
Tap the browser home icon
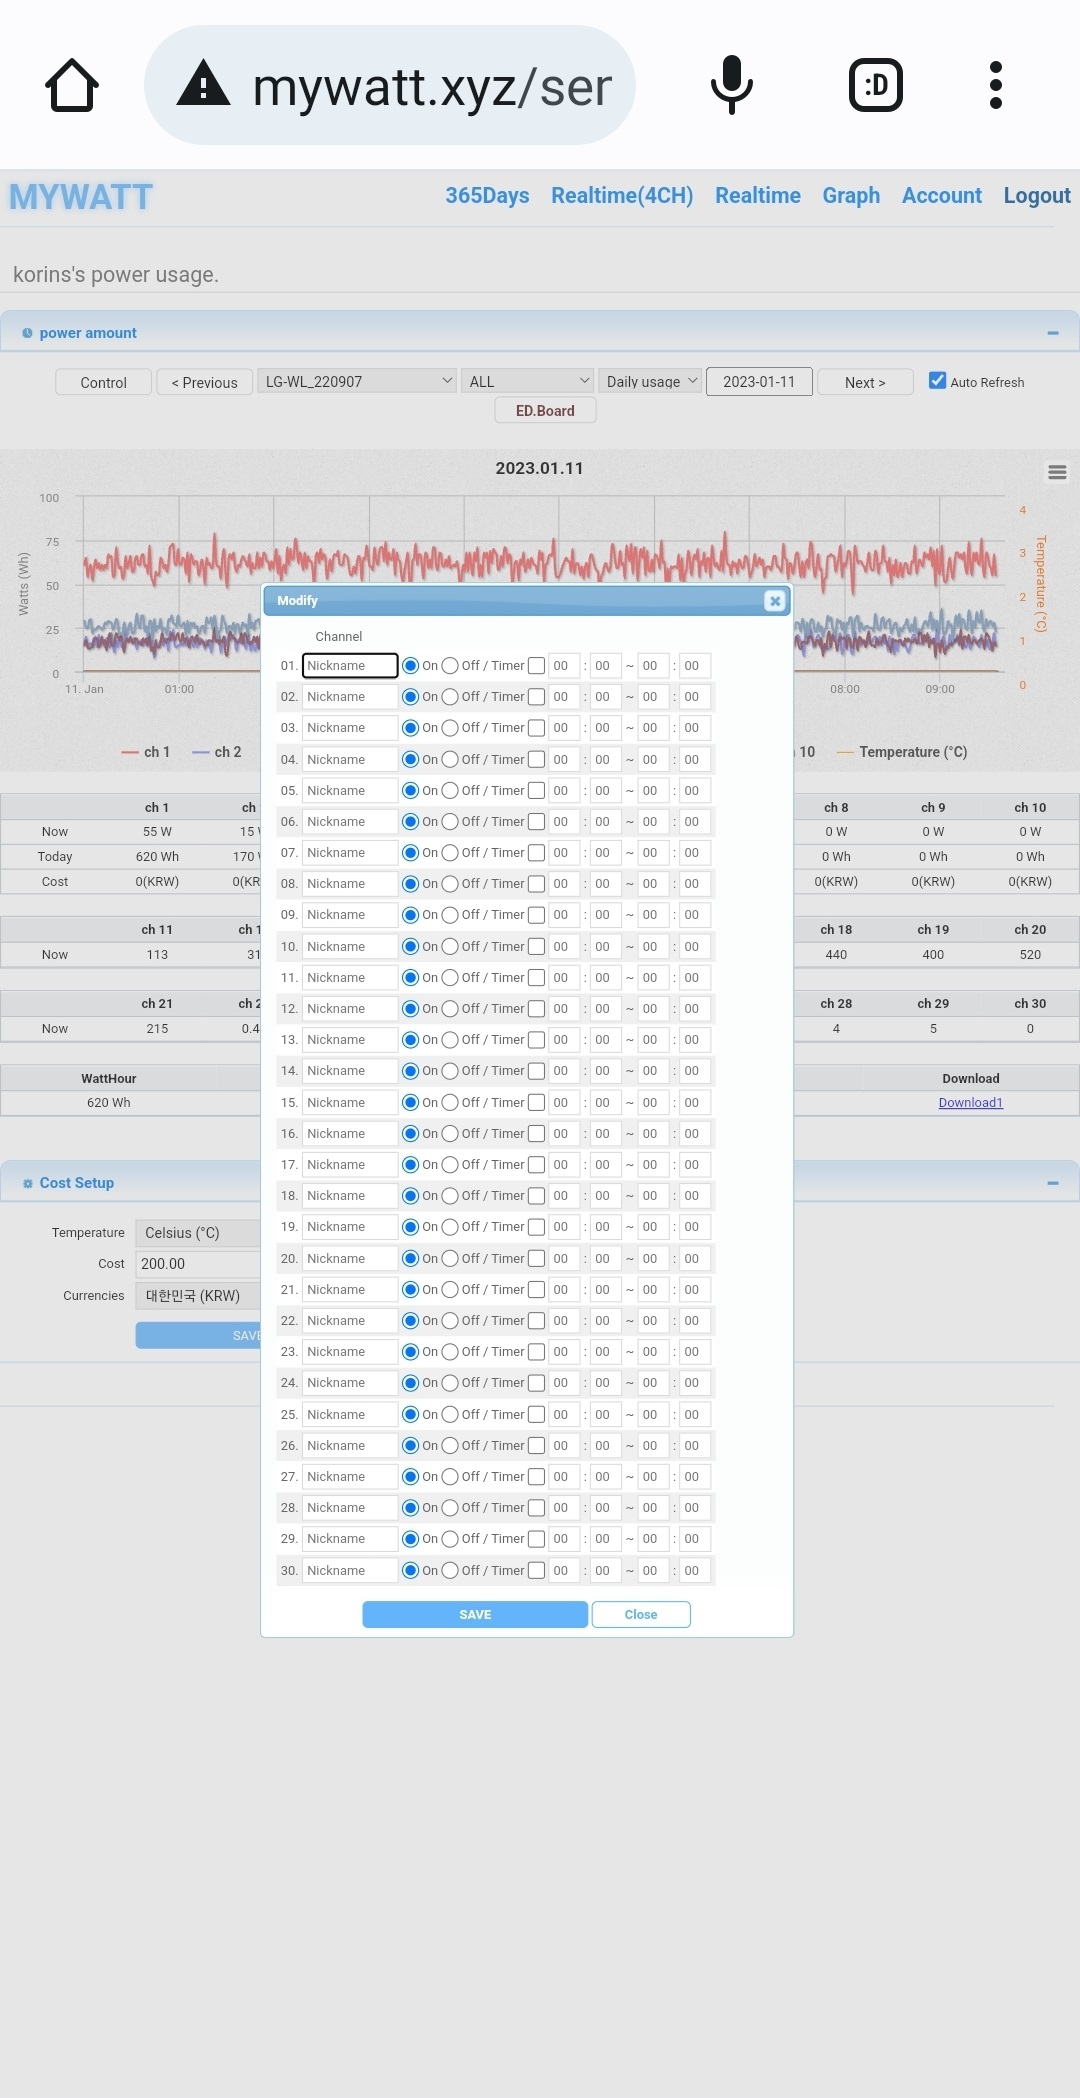(x=72, y=85)
